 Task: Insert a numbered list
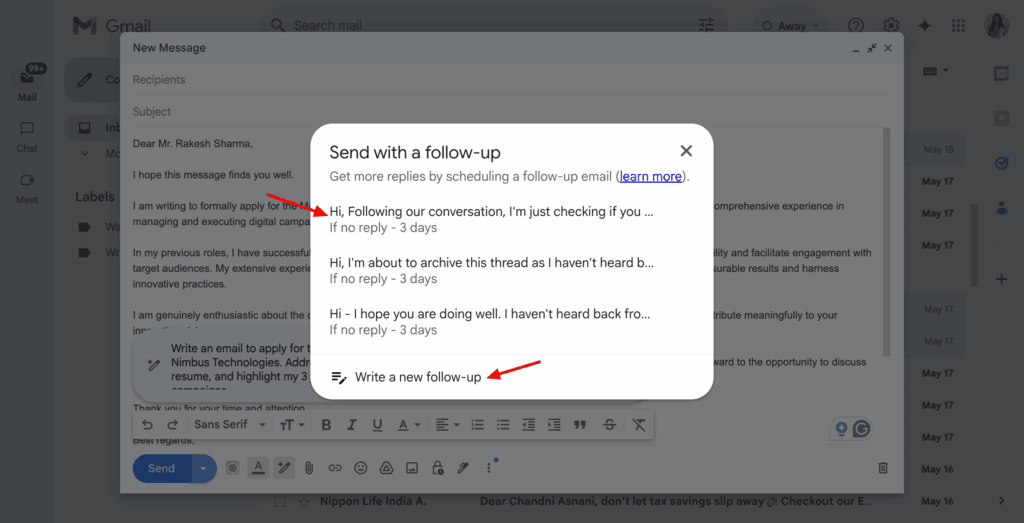coord(477,425)
